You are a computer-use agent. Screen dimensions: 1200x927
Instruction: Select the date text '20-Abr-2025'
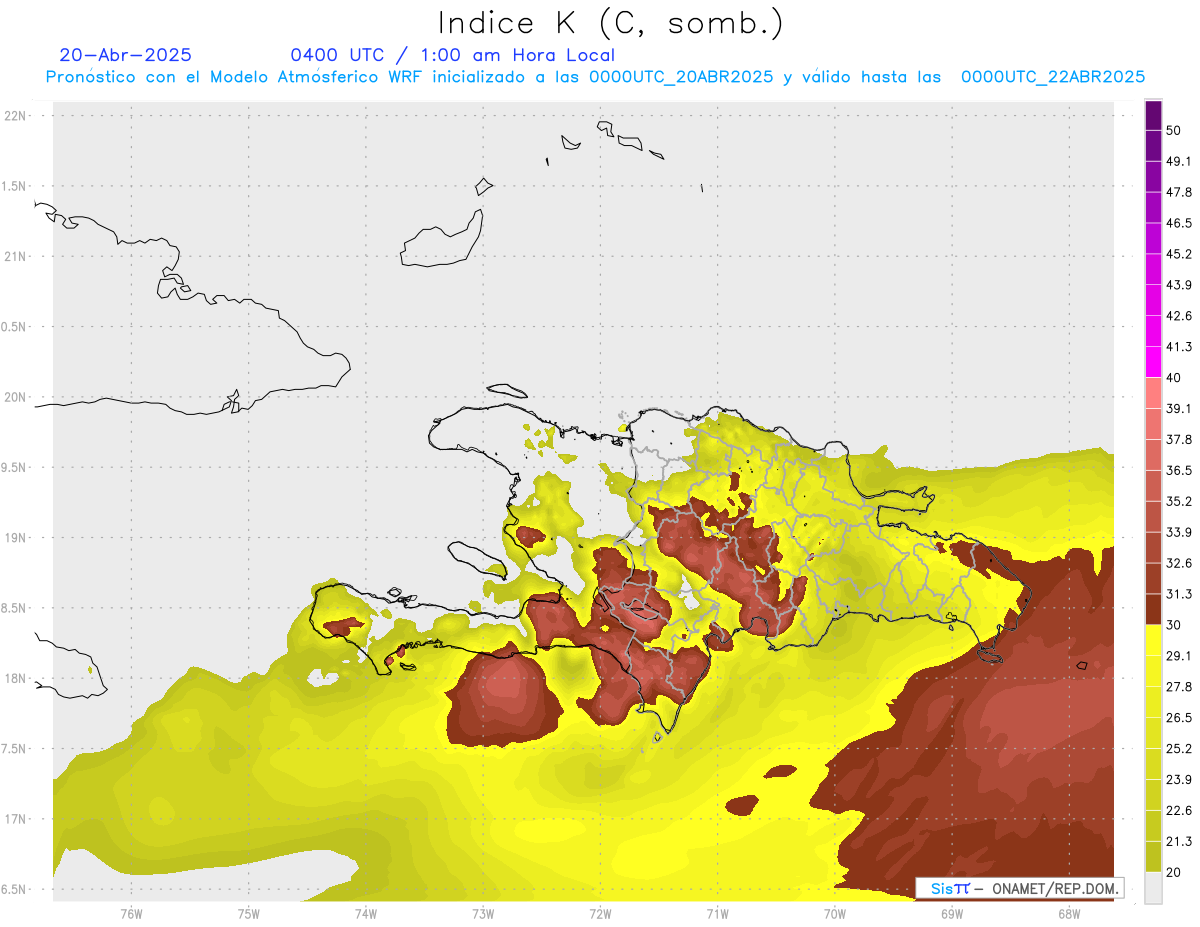tap(126, 55)
